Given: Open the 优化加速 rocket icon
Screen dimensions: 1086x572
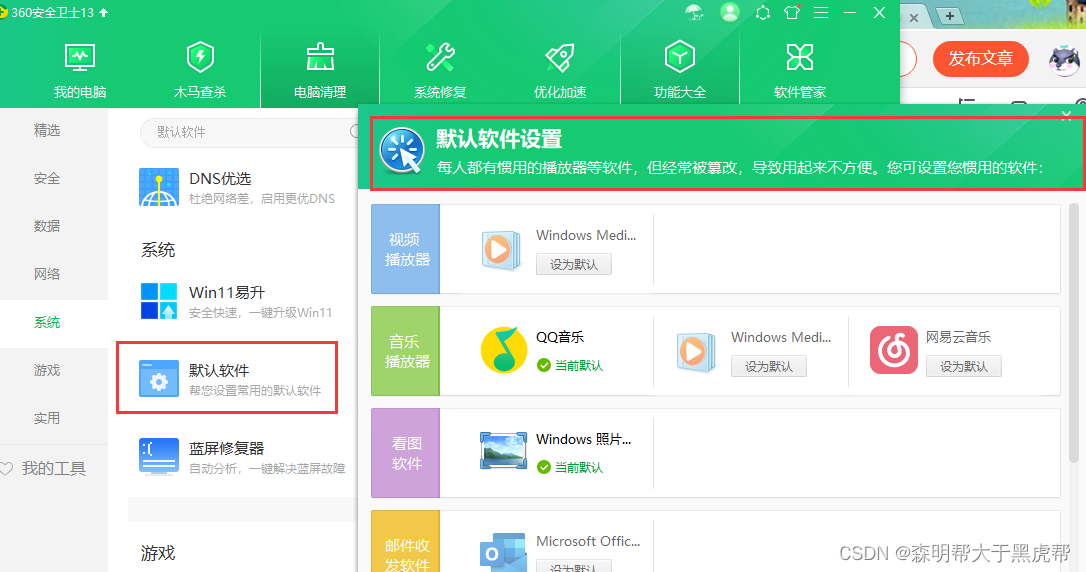Looking at the screenshot, I should (560, 57).
